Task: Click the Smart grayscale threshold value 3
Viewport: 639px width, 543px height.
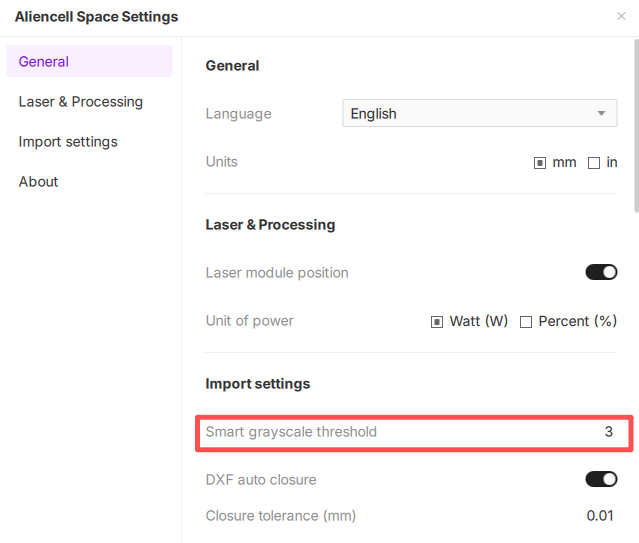Action: point(608,432)
